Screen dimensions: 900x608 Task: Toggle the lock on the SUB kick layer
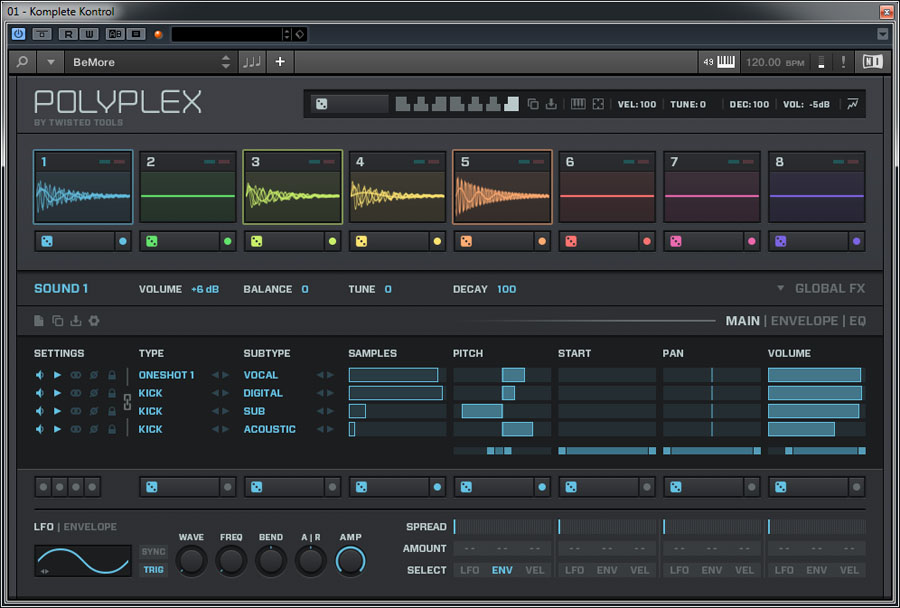111,411
